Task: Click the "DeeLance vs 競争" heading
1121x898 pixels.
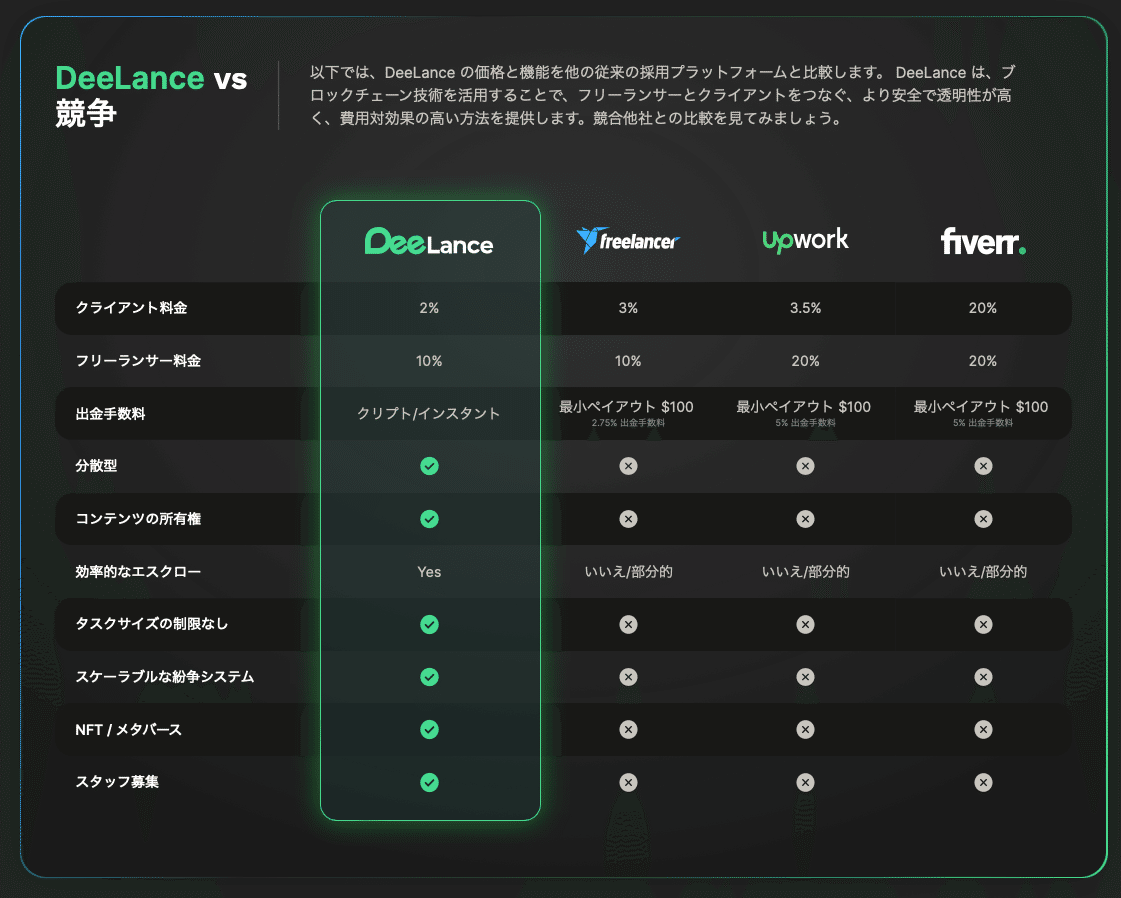Action: 151,95
